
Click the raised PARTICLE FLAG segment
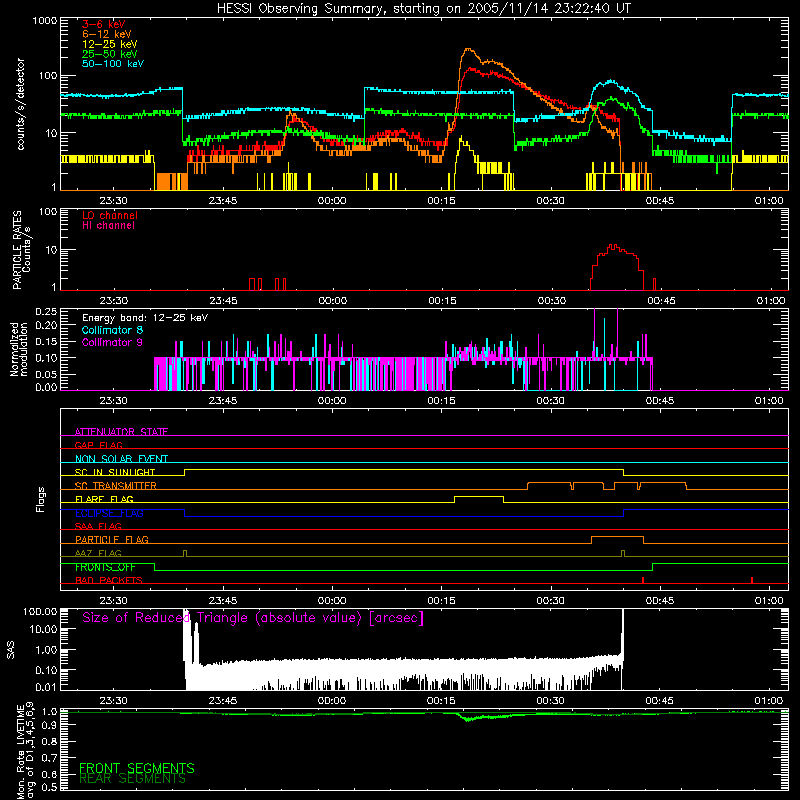[617, 537]
